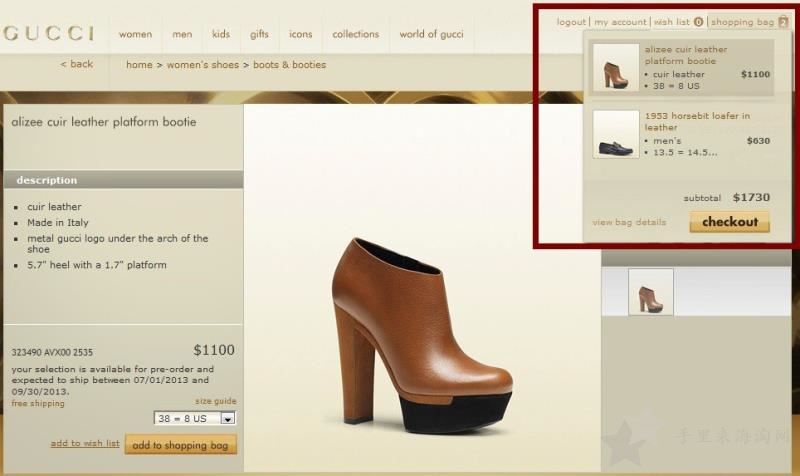Open the icons menu
This screenshot has width=800, height=476.
point(301,34)
